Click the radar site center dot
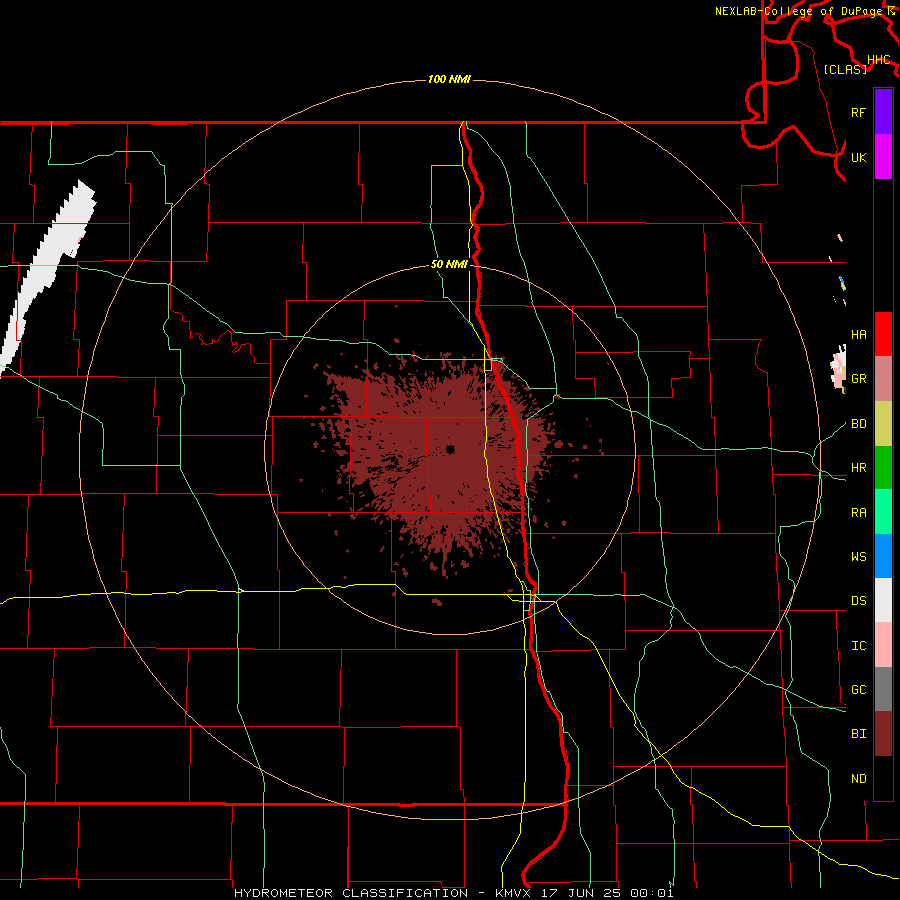This screenshot has height=900, width=900. [x=450, y=449]
